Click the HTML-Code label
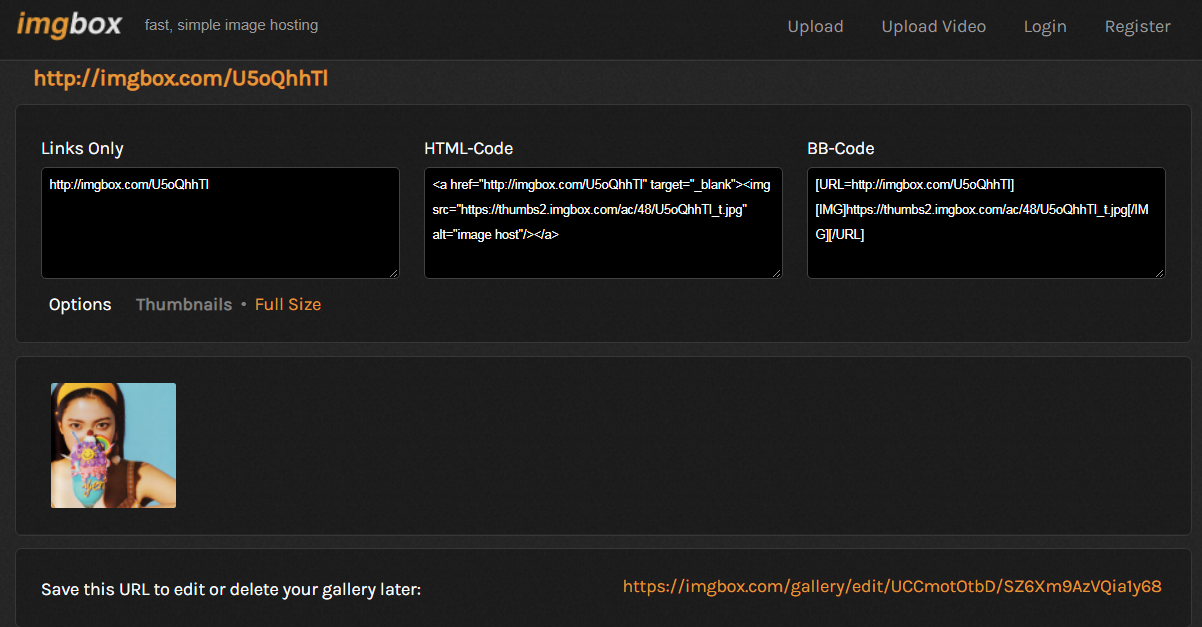This screenshot has width=1202, height=627. coord(468,148)
